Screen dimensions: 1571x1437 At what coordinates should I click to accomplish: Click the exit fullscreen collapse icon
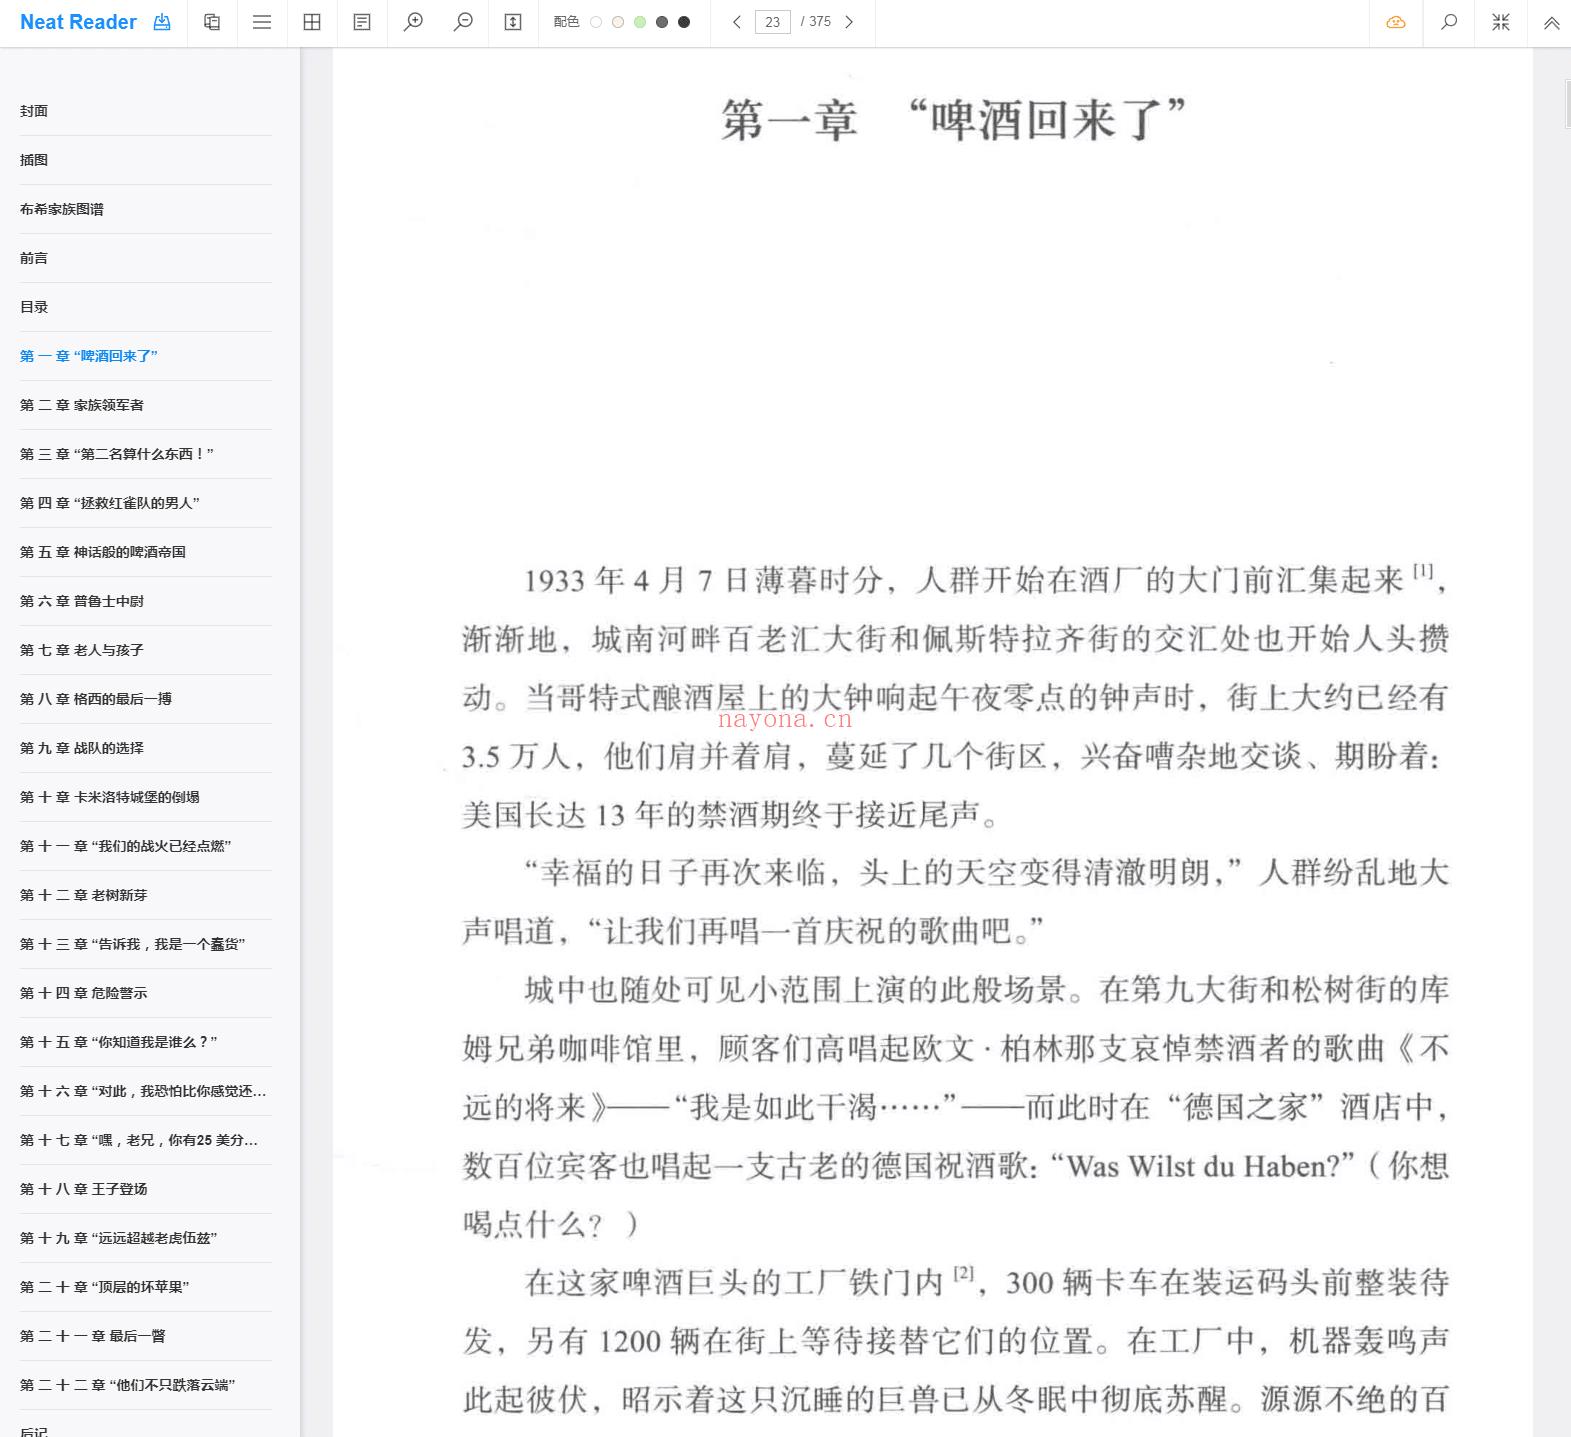point(1501,22)
